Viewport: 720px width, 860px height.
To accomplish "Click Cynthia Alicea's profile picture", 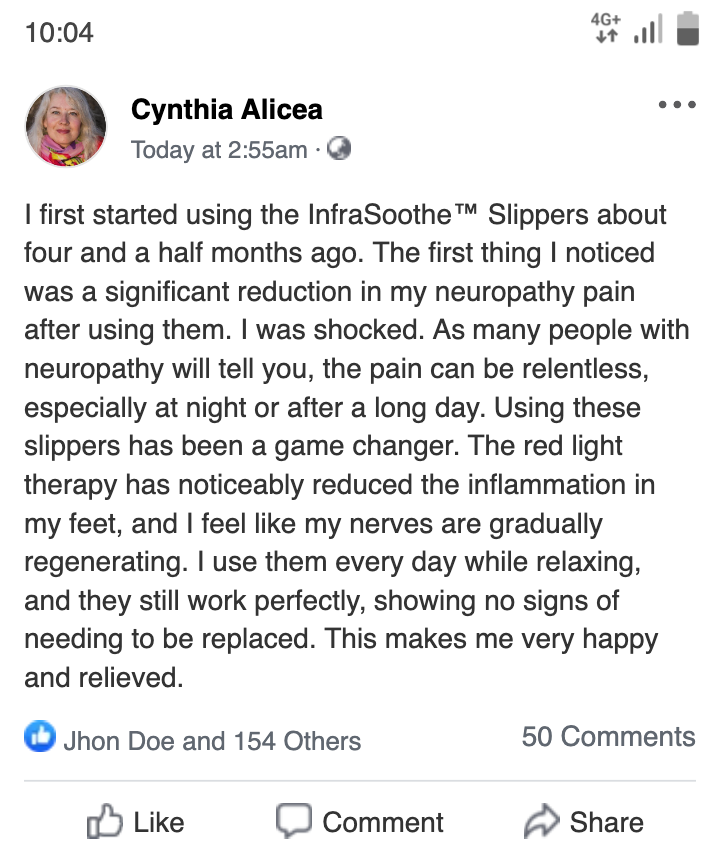I will click(65, 126).
